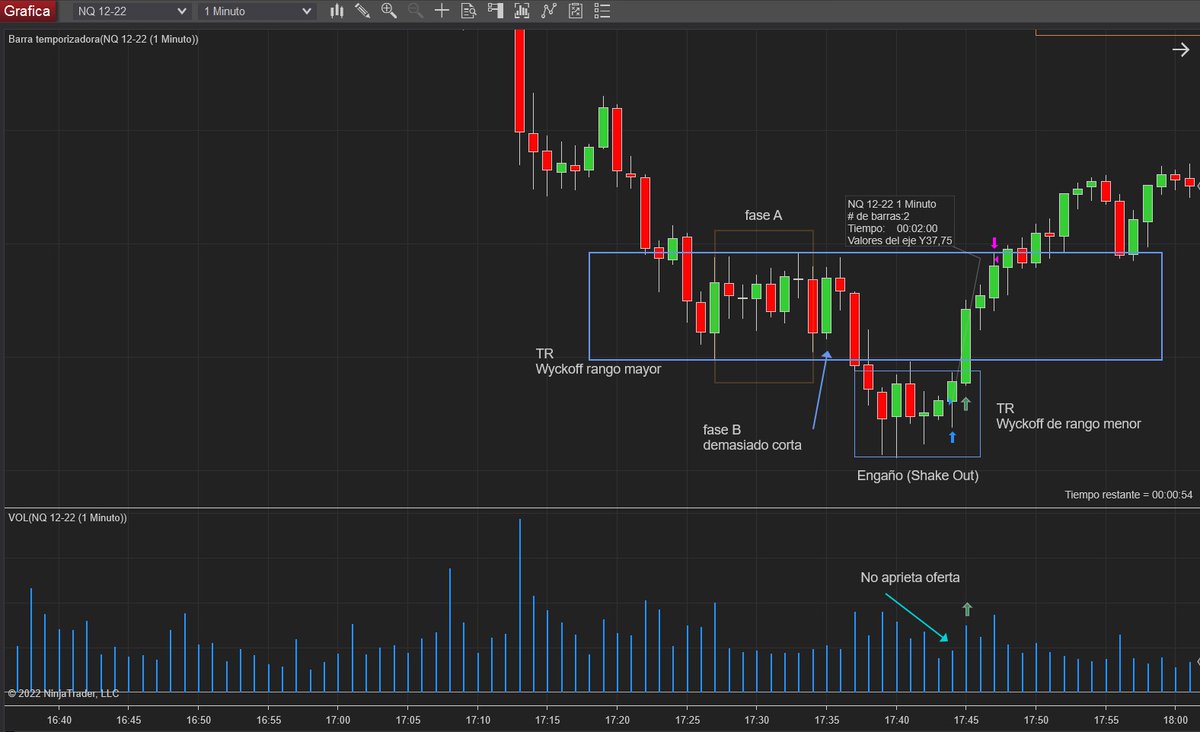
Task: Click the 17:35 time axis label
Action: click(x=827, y=719)
